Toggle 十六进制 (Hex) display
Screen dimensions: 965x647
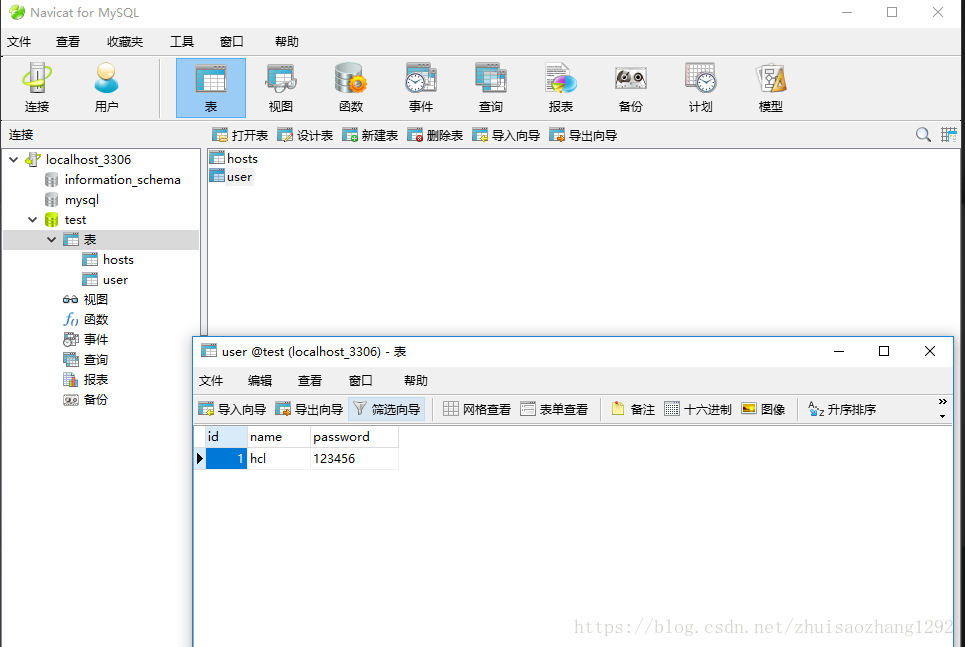(698, 409)
